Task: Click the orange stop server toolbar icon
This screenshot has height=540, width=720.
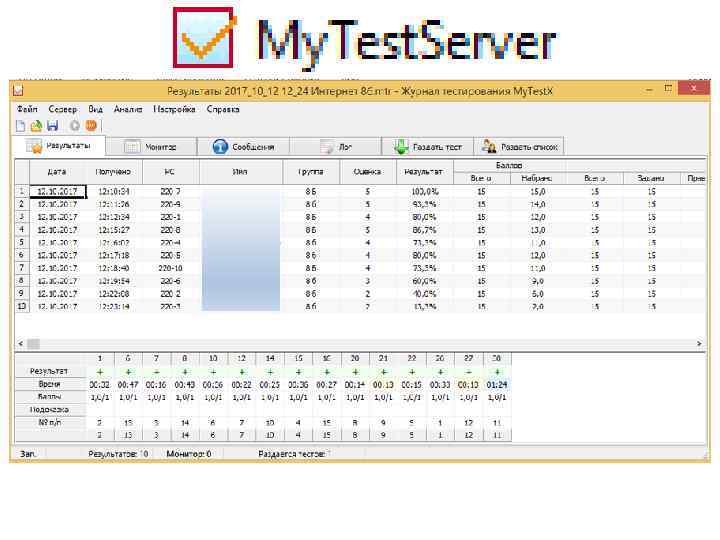Action: tap(91, 125)
